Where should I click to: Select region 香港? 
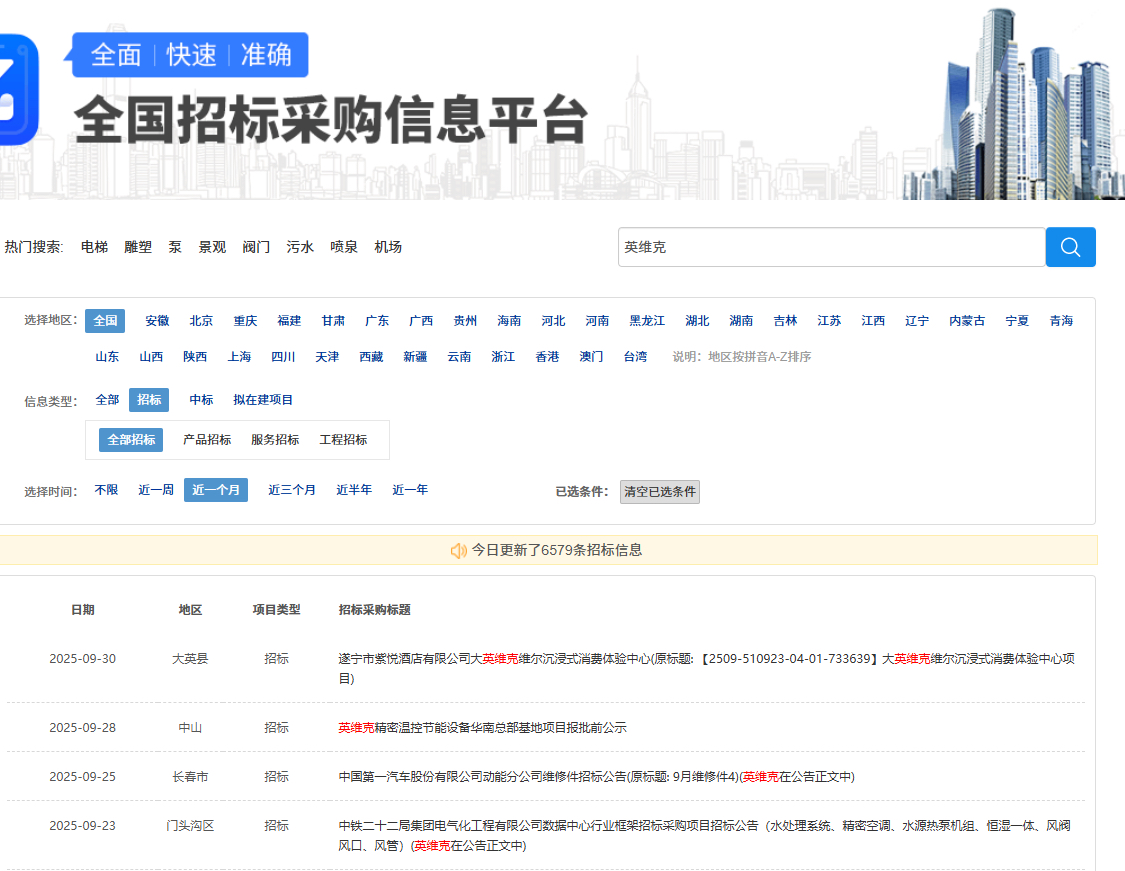click(547, 357)
